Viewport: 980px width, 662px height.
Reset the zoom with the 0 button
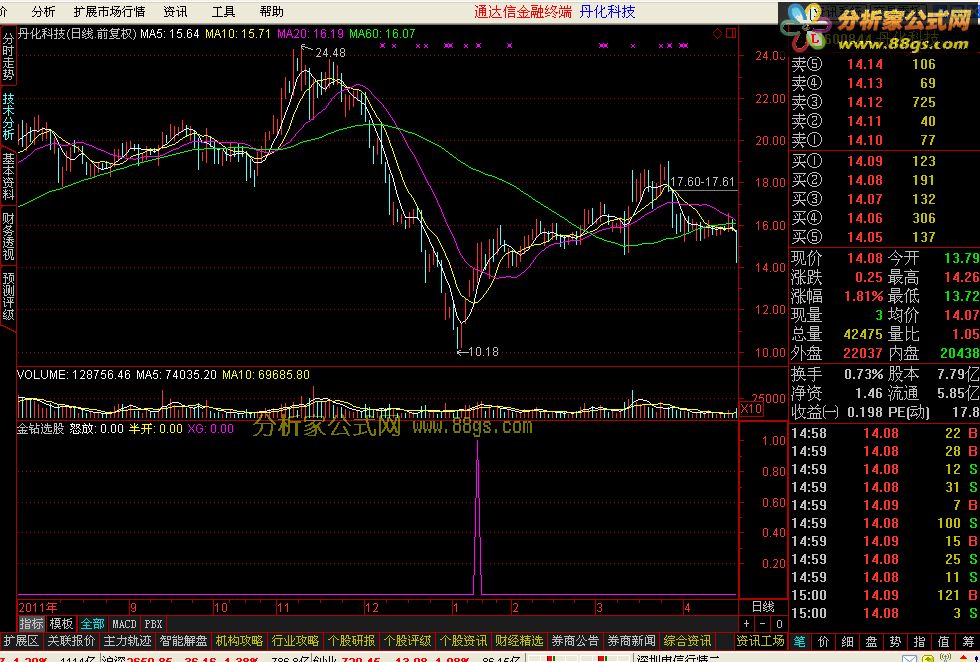pyautogui.click(x=779, y=624)
